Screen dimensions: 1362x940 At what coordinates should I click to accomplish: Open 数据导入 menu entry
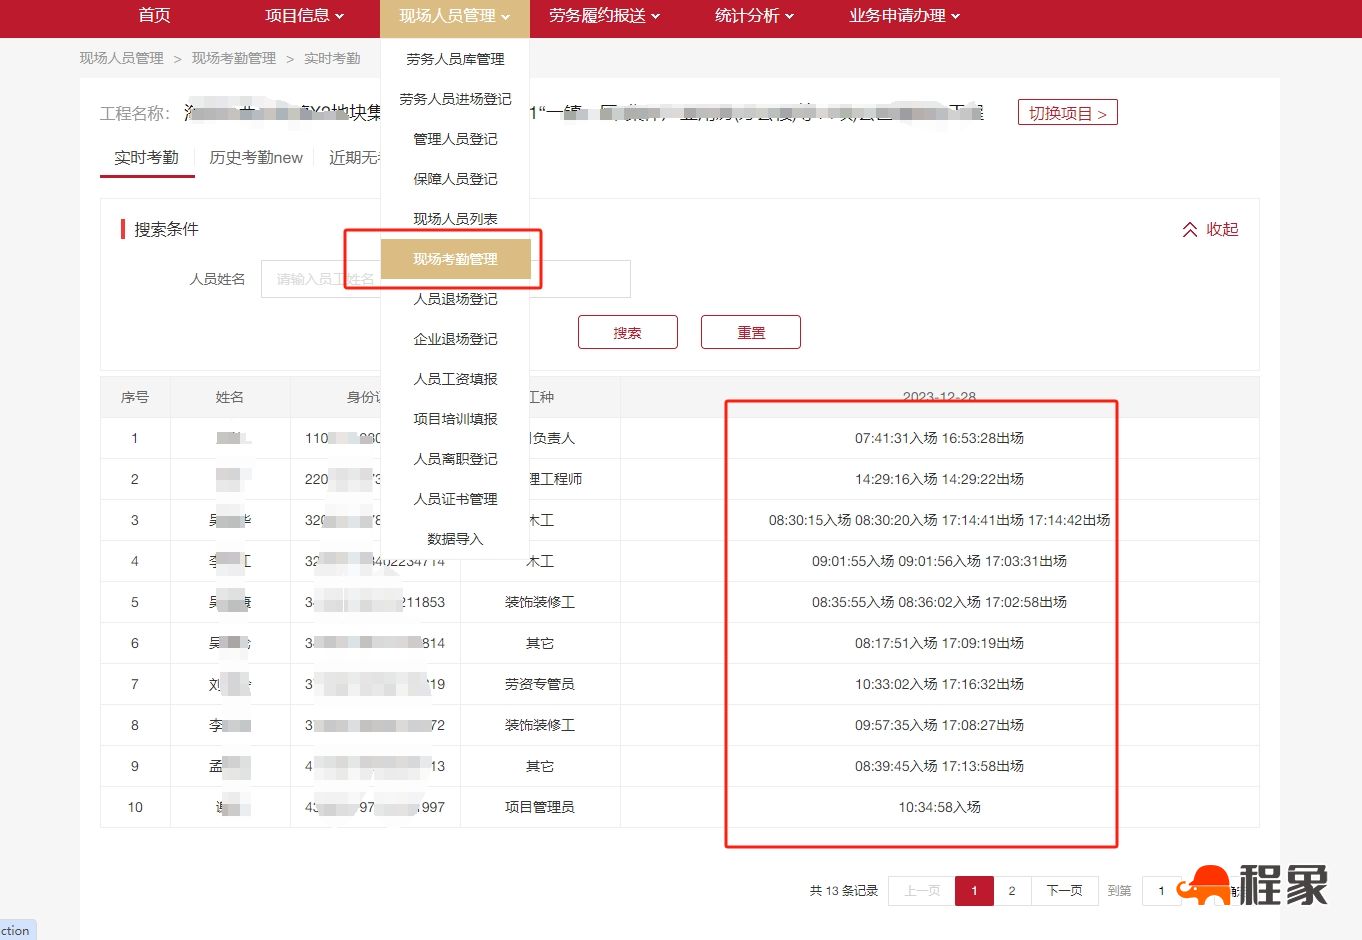(455, 539)
